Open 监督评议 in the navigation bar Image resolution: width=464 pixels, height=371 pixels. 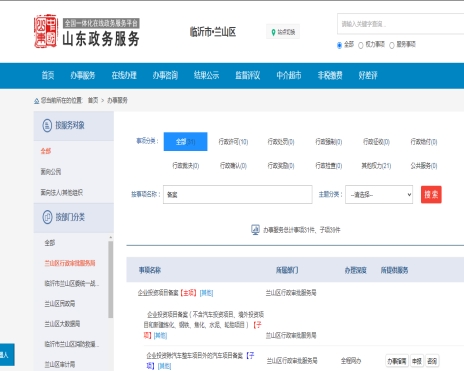(248, 75)
